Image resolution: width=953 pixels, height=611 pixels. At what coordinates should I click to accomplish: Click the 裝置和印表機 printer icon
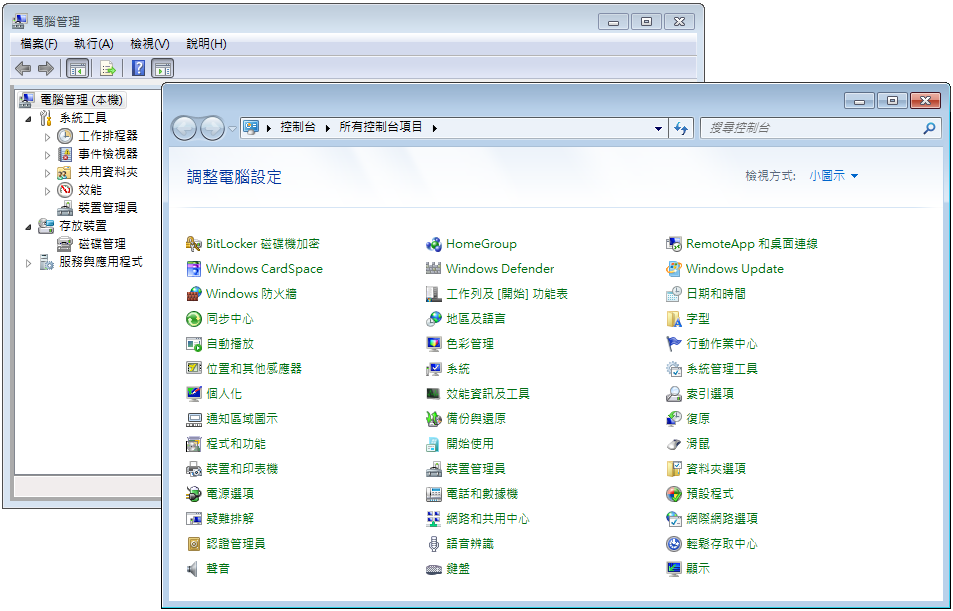pyautogui.click(x=193, y=469)
